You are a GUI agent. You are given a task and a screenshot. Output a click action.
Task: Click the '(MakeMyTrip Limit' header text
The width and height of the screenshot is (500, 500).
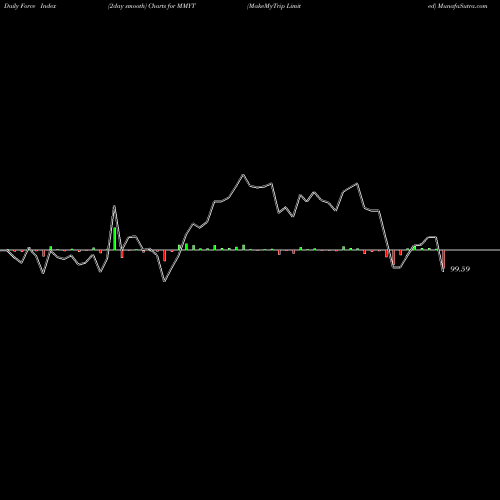pos(274,6)
